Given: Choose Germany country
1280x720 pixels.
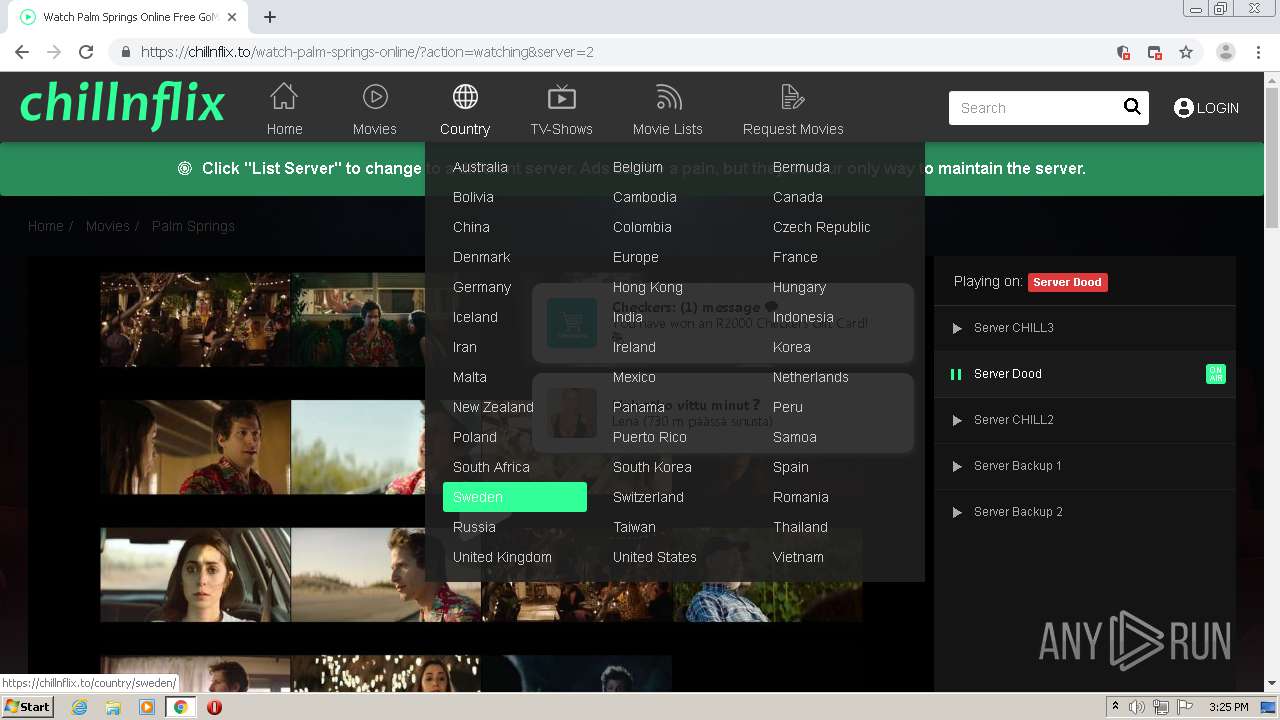Looking at the screenshot, I should click(482, 287).
